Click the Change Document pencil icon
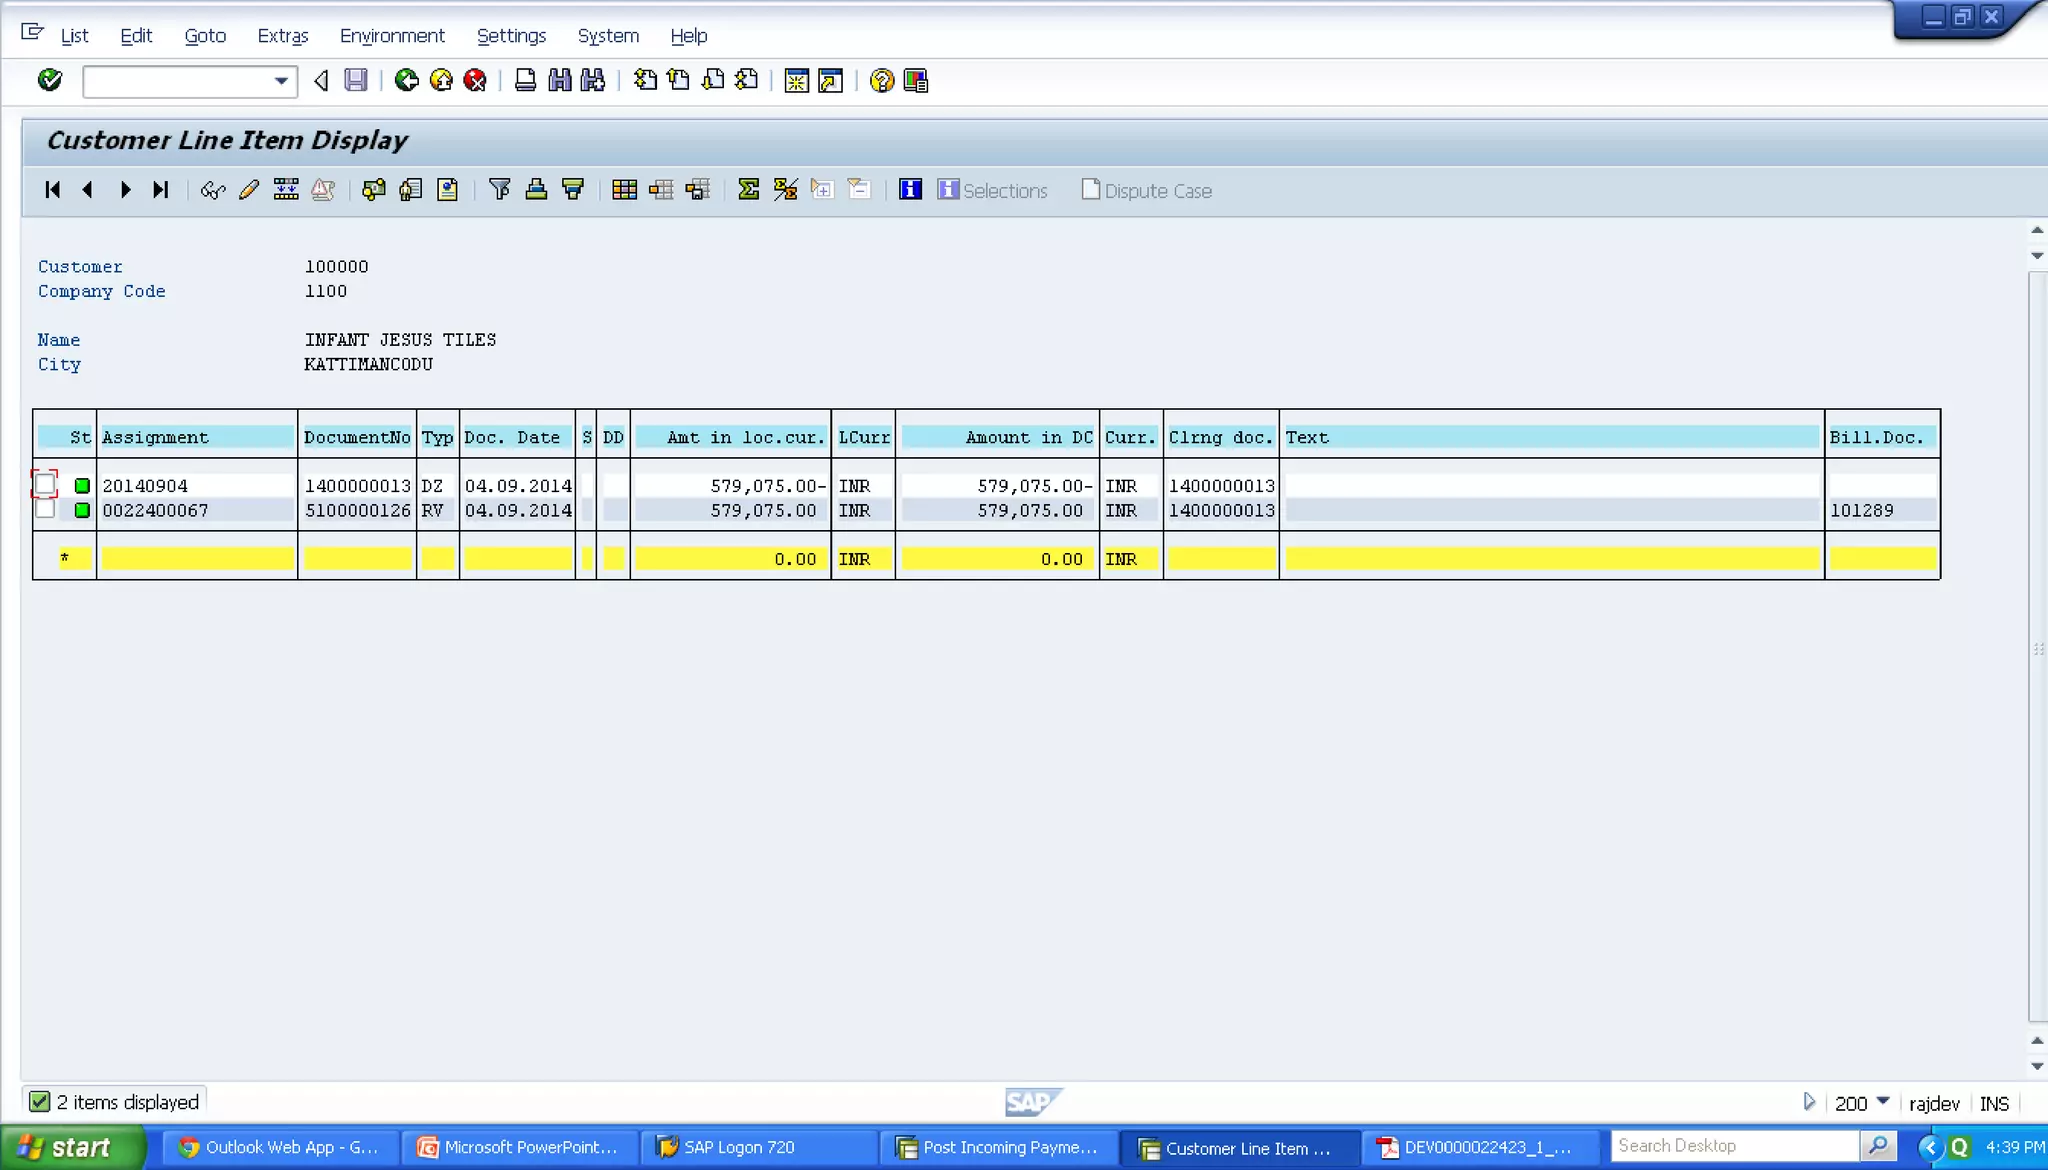This screenshot has width=2048, height=1170. (249, 190)
